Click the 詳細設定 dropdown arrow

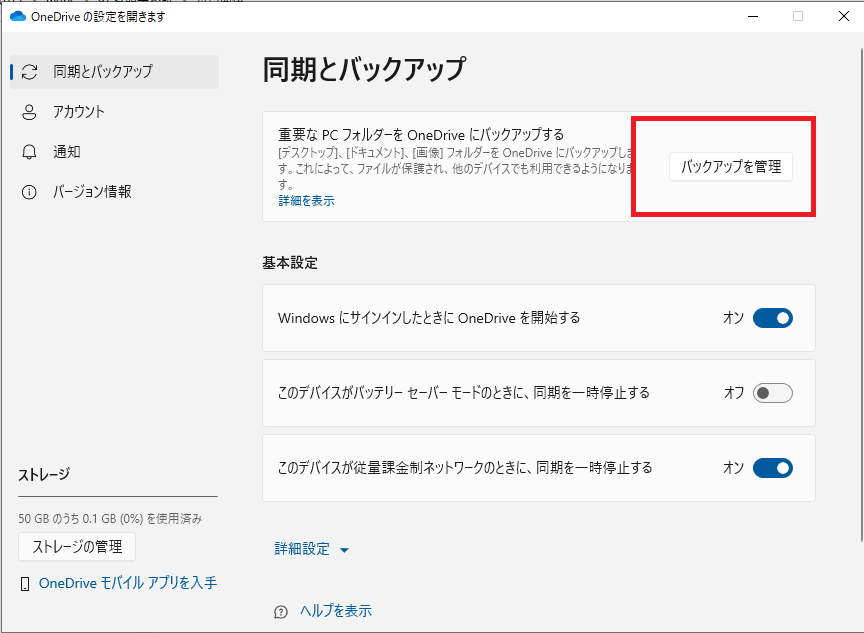tap(344, 550)
